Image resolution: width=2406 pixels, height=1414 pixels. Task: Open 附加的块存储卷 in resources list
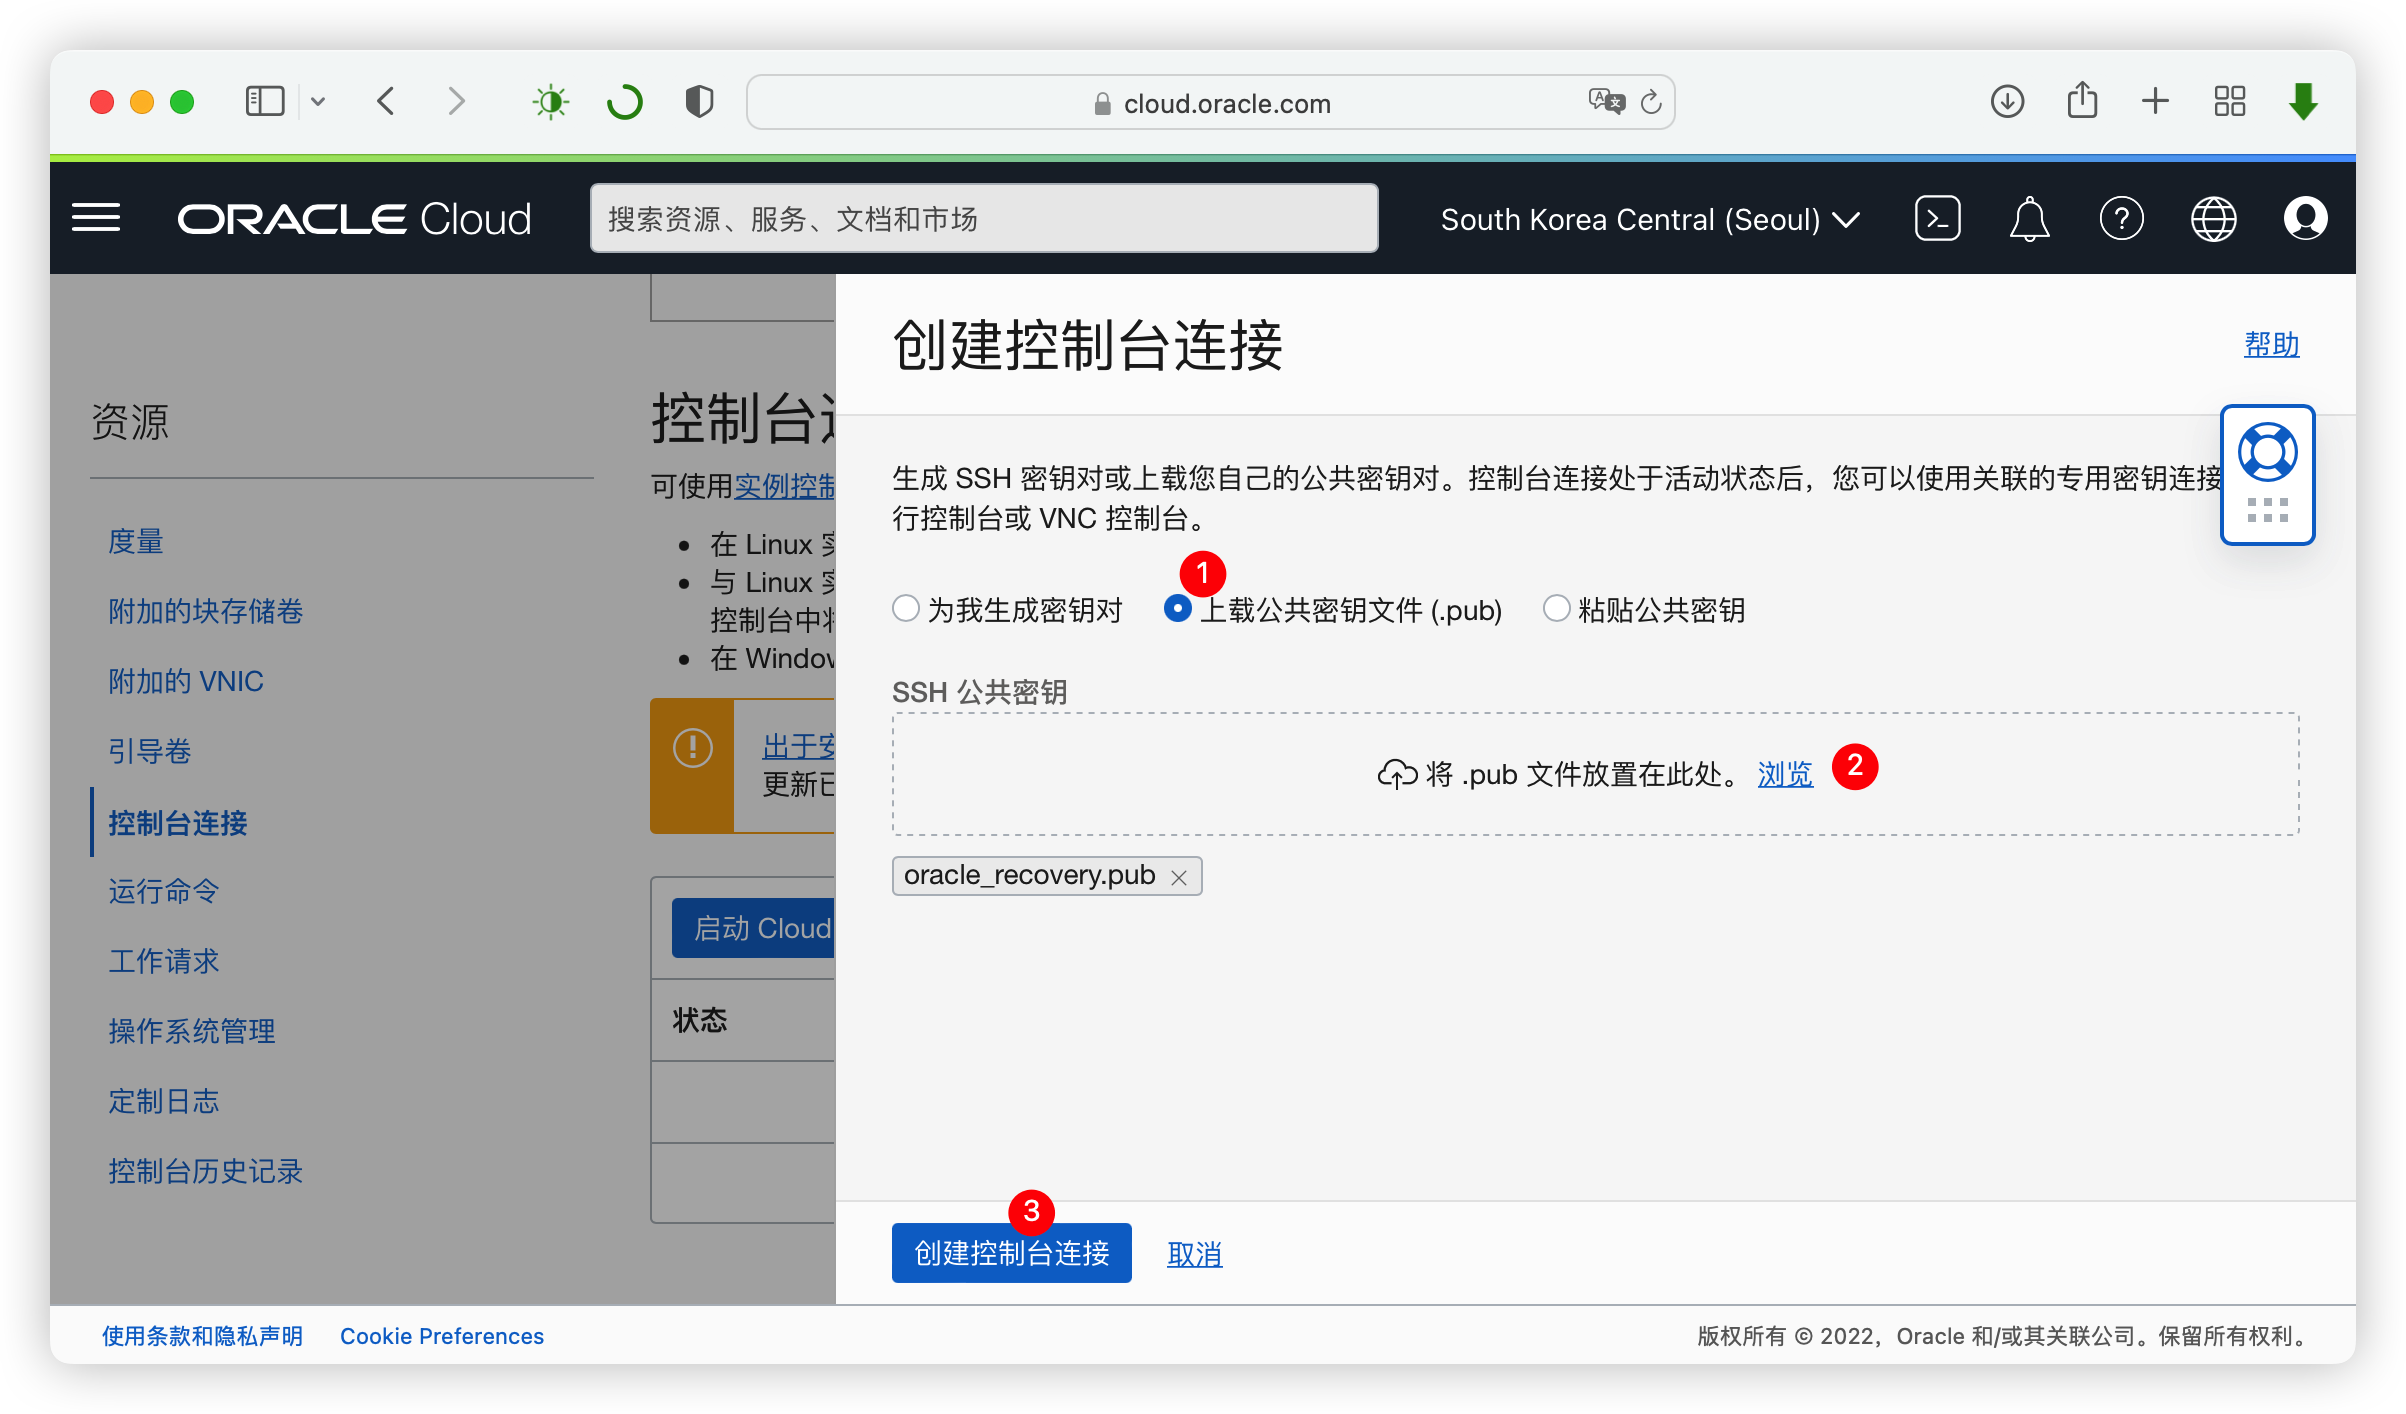pos(205,611)
